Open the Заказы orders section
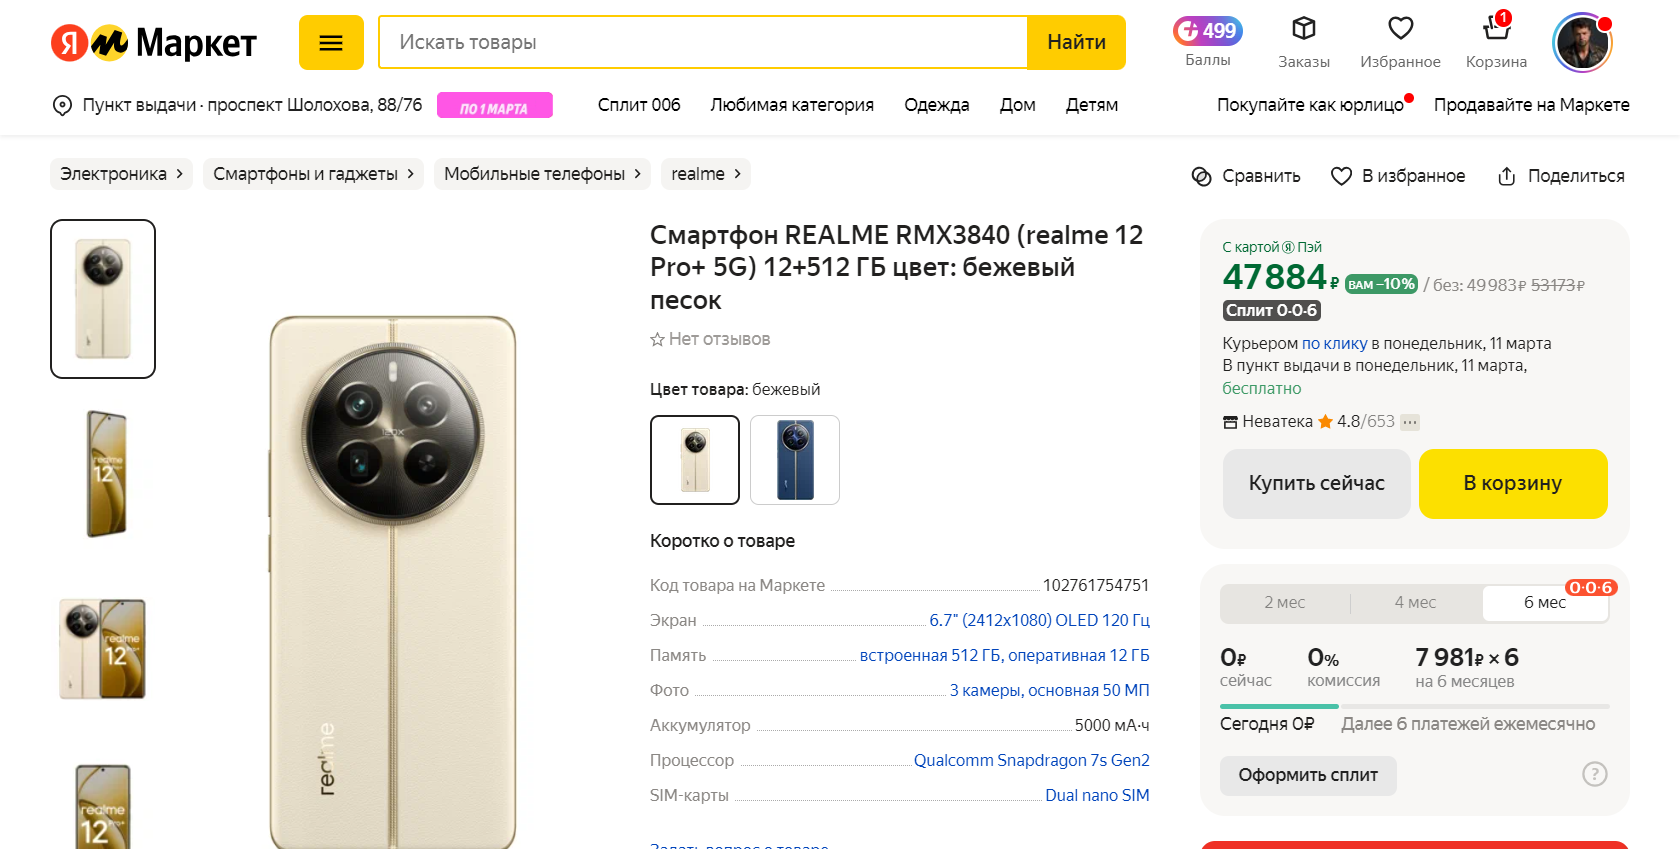The width and height of the screenshot is (1680, 849). (1303, 40)
